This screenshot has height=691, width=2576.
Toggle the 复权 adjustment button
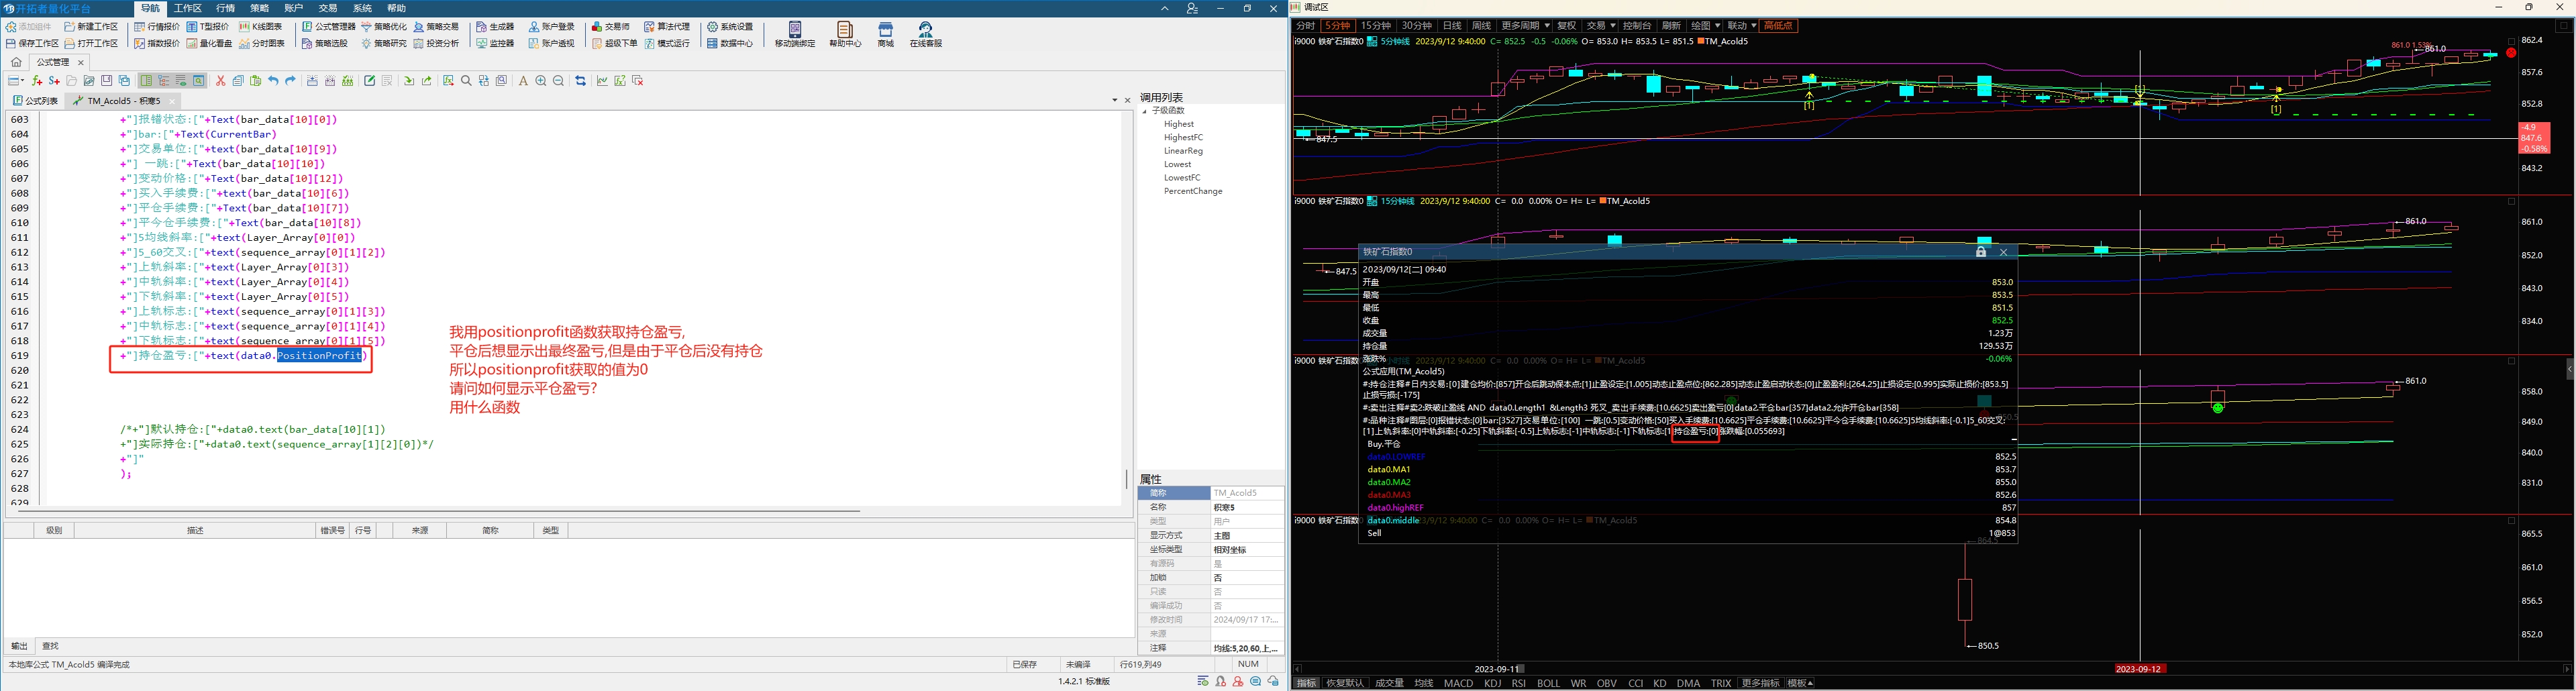1567,26
